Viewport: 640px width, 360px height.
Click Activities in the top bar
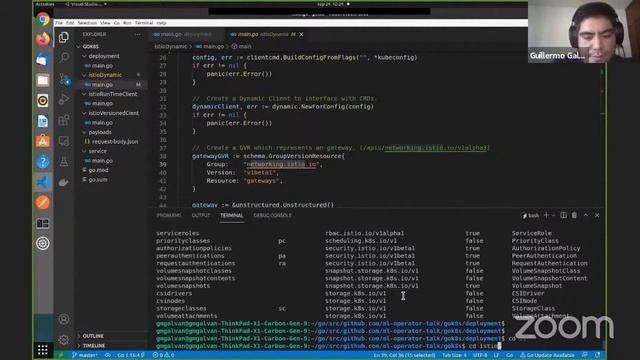pyautogui.click(x=45, y=4)
